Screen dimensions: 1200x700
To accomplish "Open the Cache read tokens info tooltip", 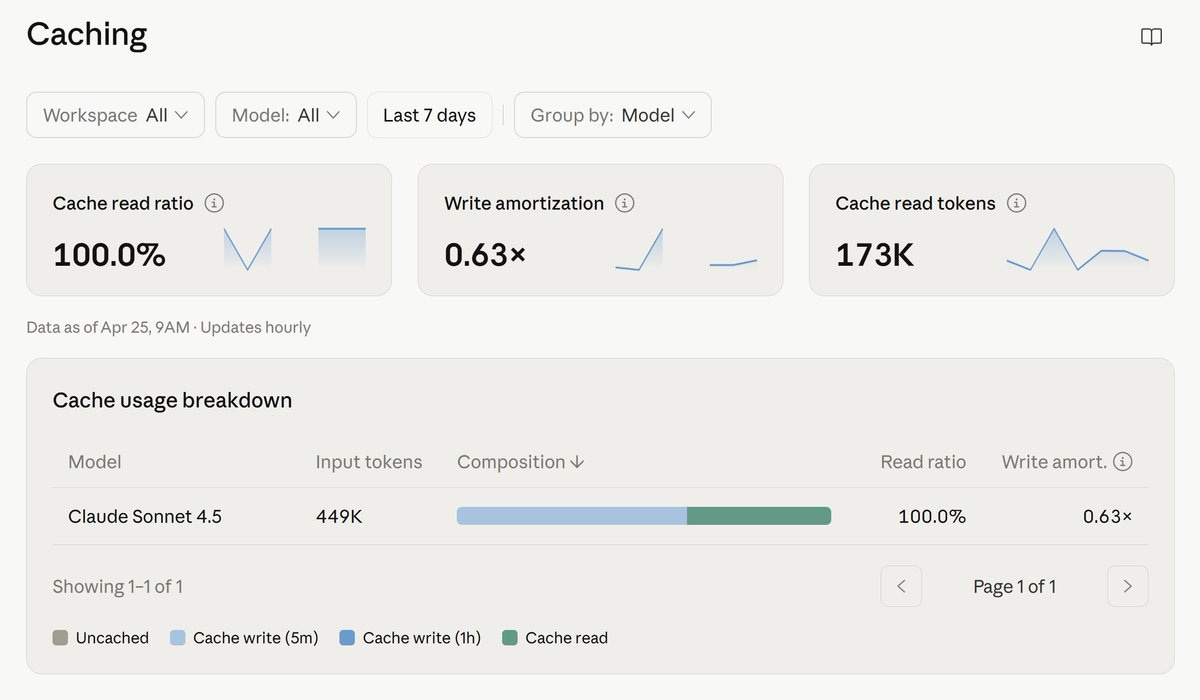I will (x=1017, y=203).
